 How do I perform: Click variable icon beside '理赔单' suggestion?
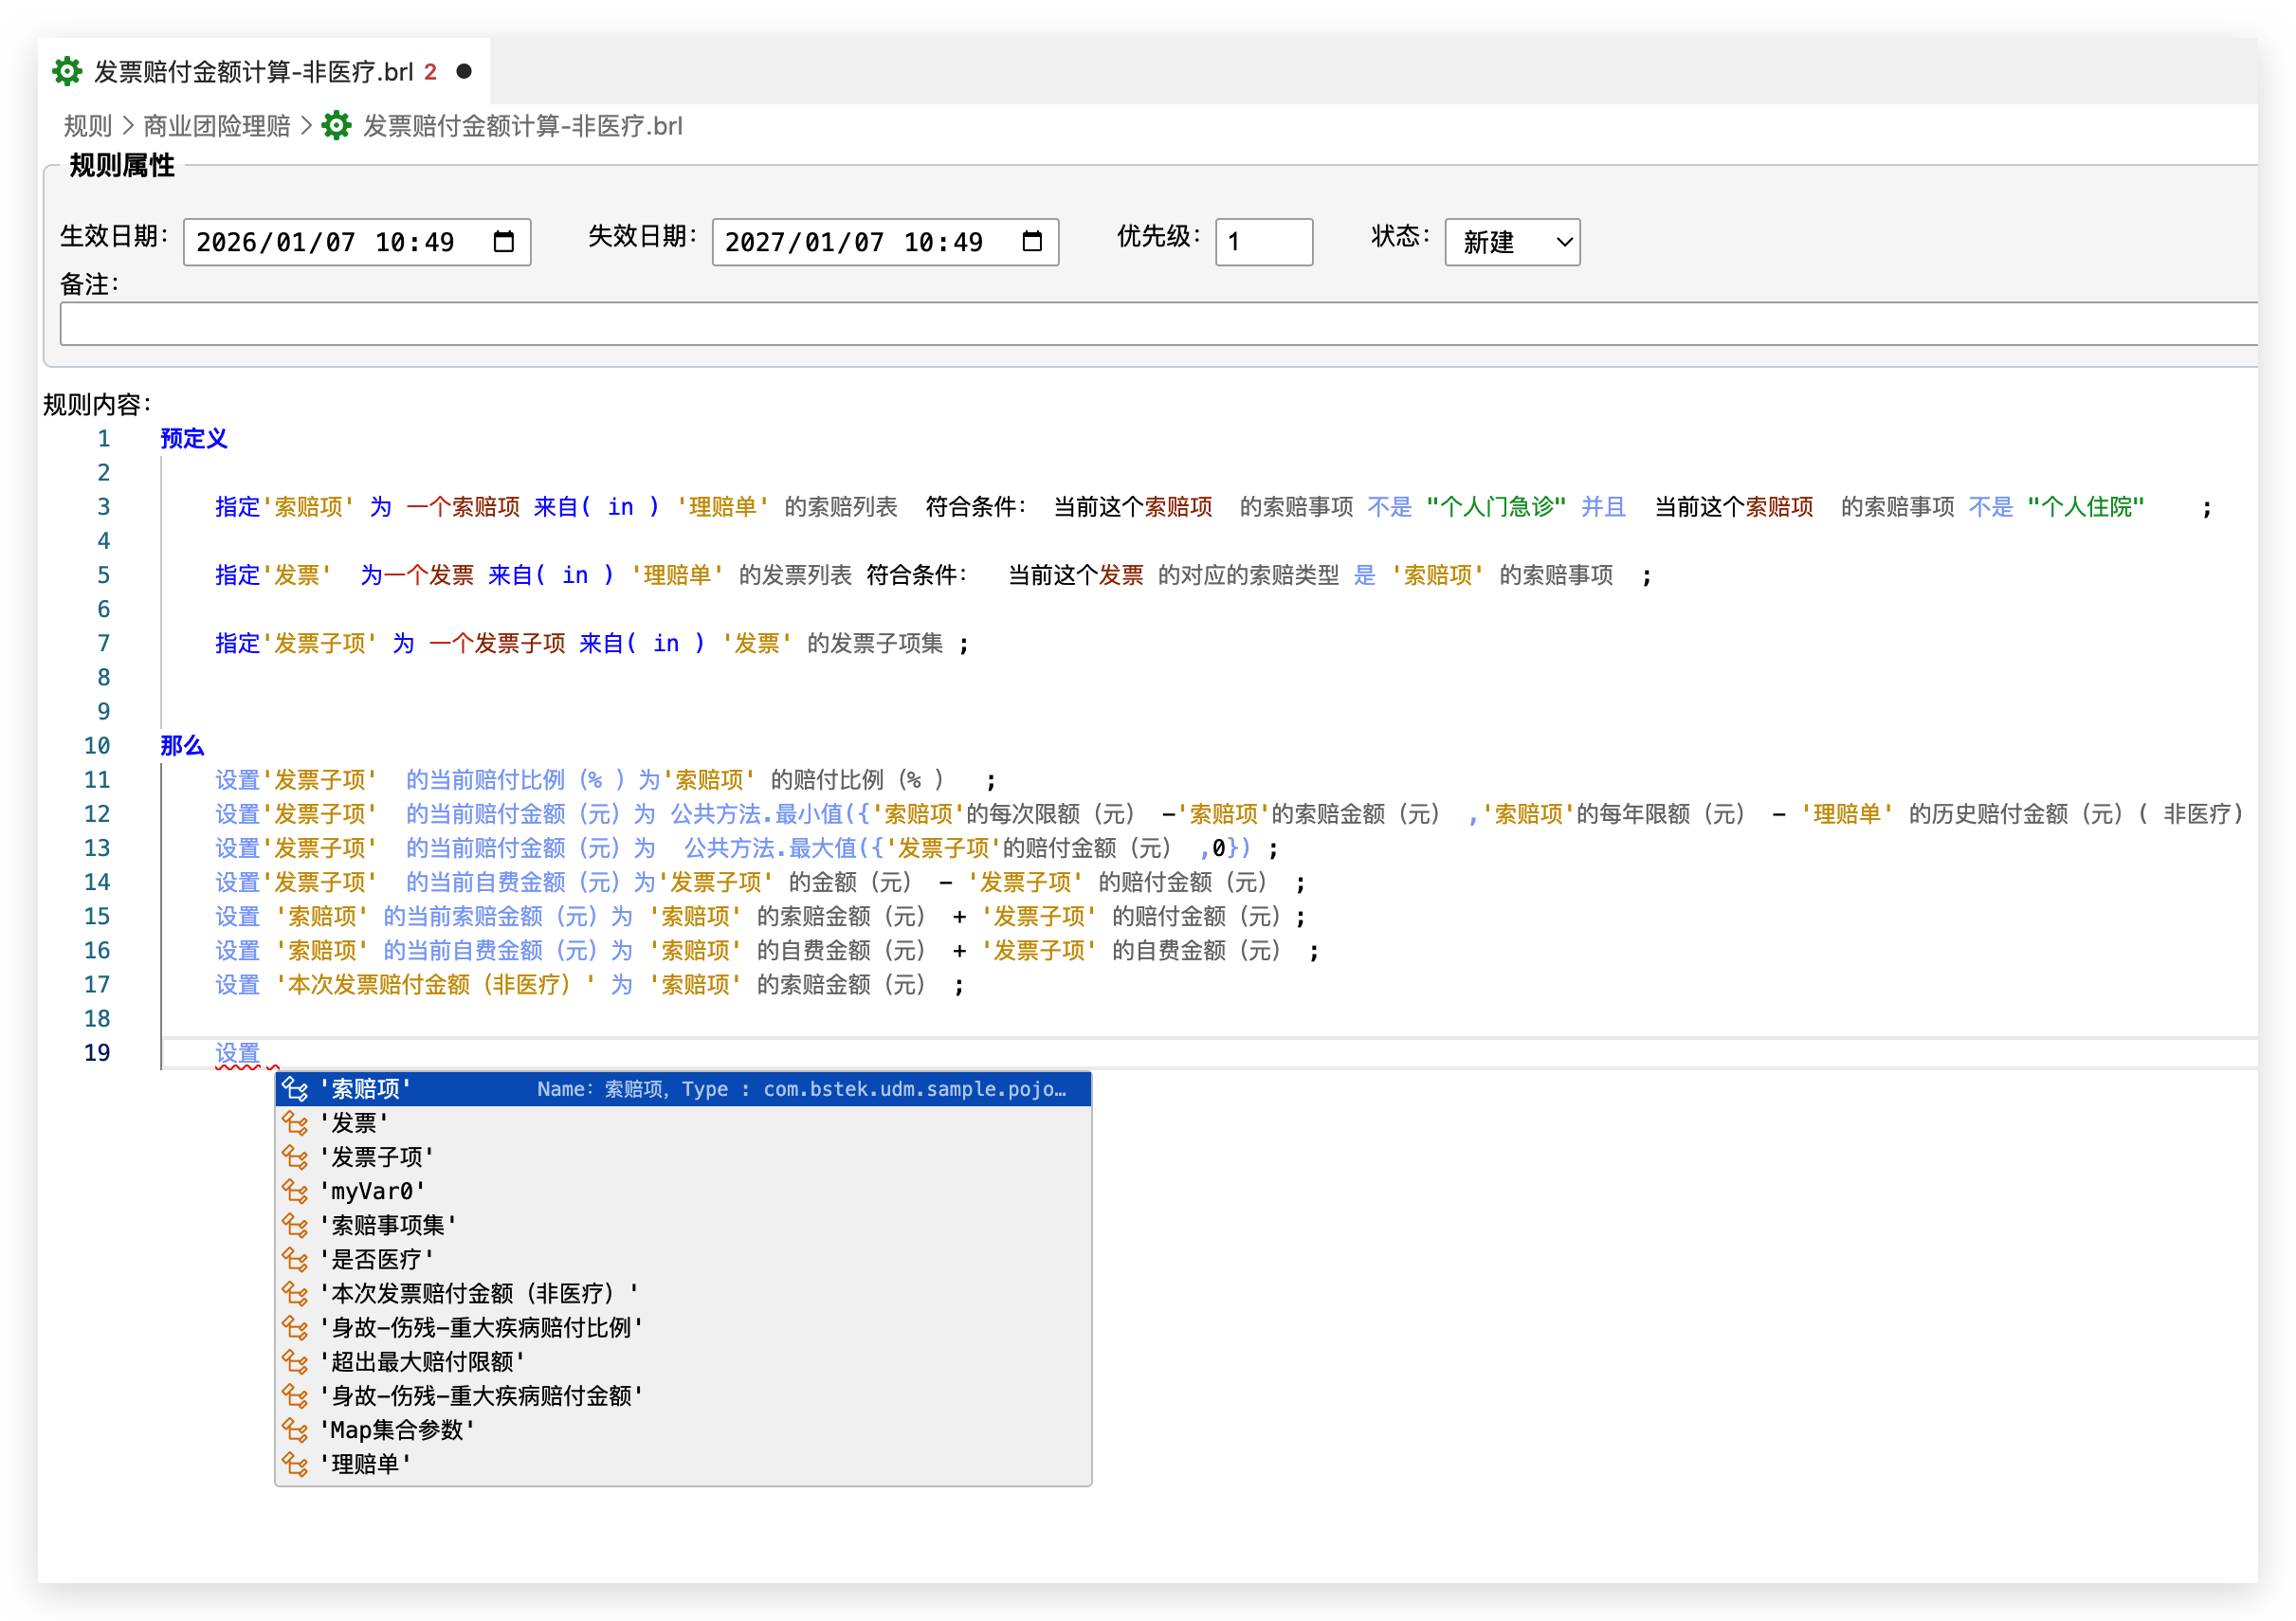[295, 1464]
